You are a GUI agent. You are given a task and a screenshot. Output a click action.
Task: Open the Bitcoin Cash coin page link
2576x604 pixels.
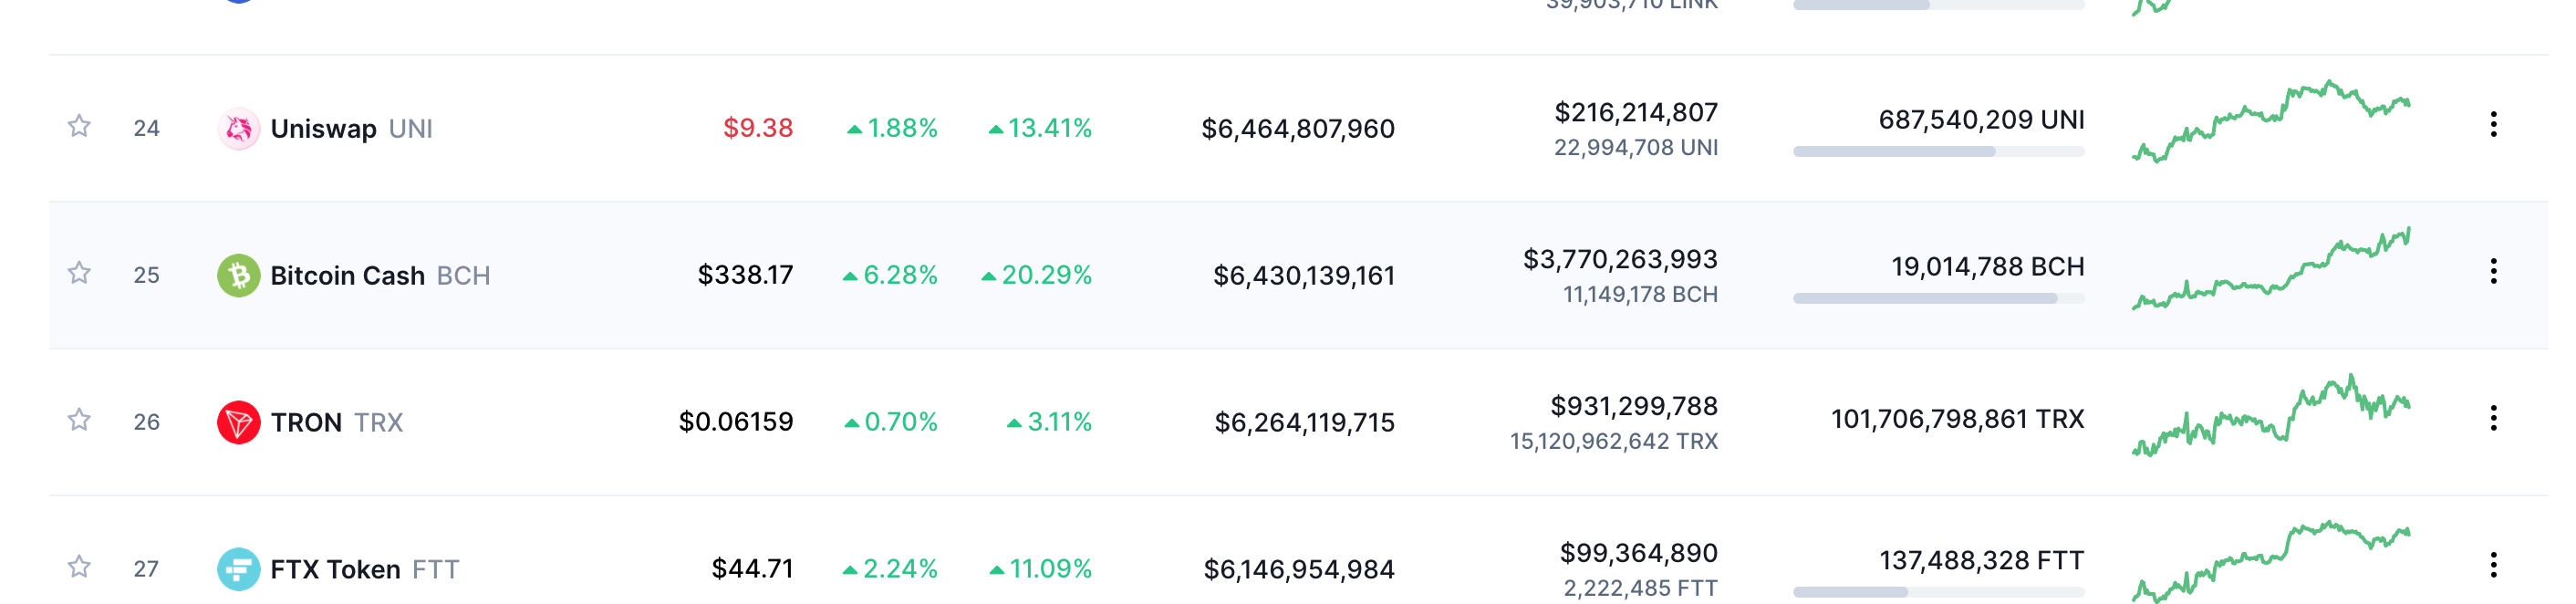[x=380, y=276]
